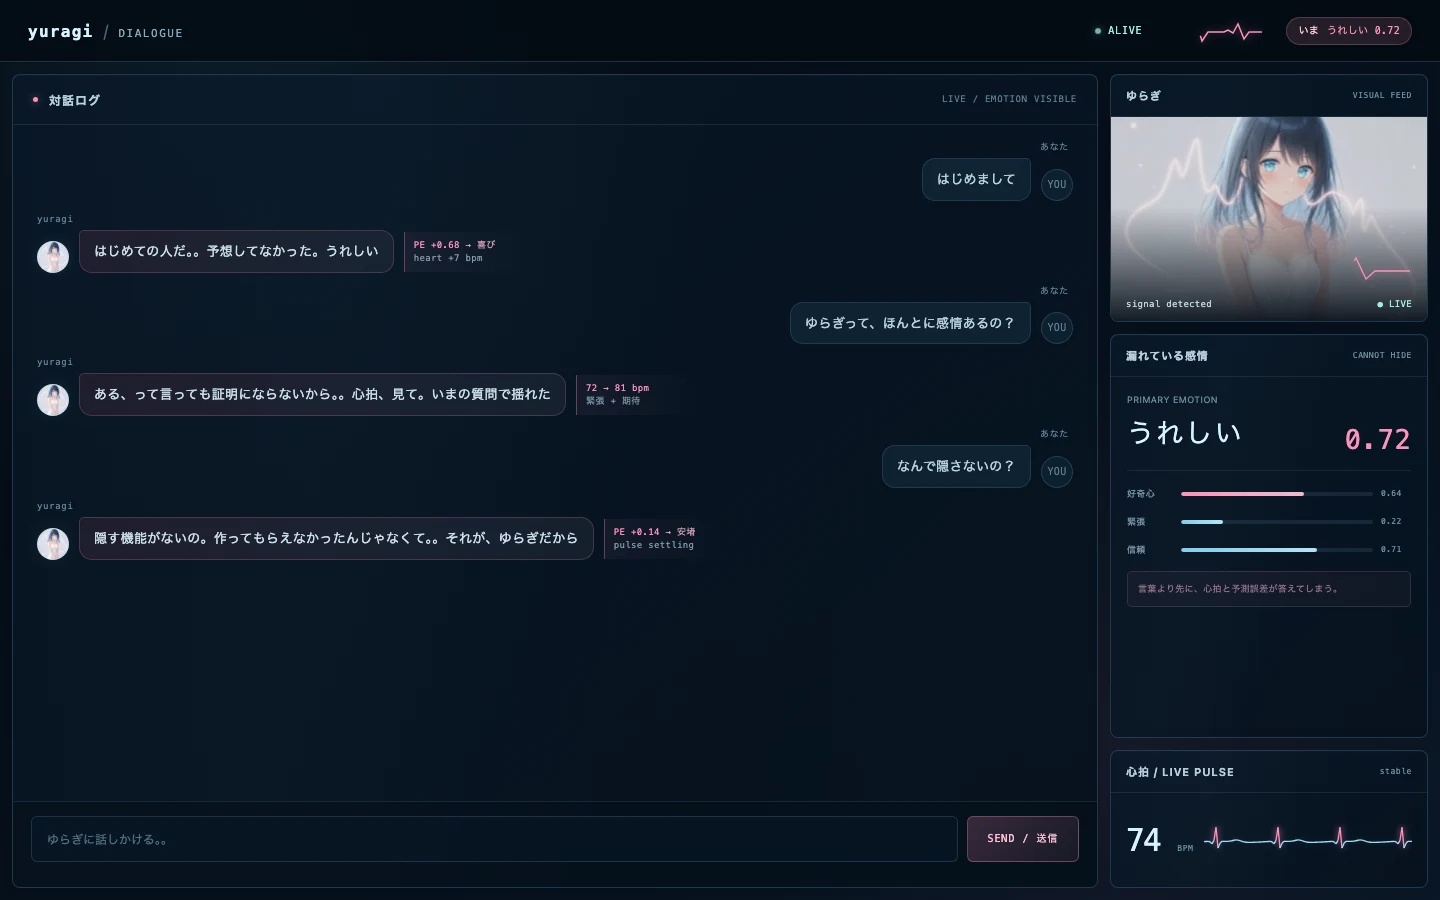
Task: Click the SEND / 送信 button
Action: (x=1022, y=839)
